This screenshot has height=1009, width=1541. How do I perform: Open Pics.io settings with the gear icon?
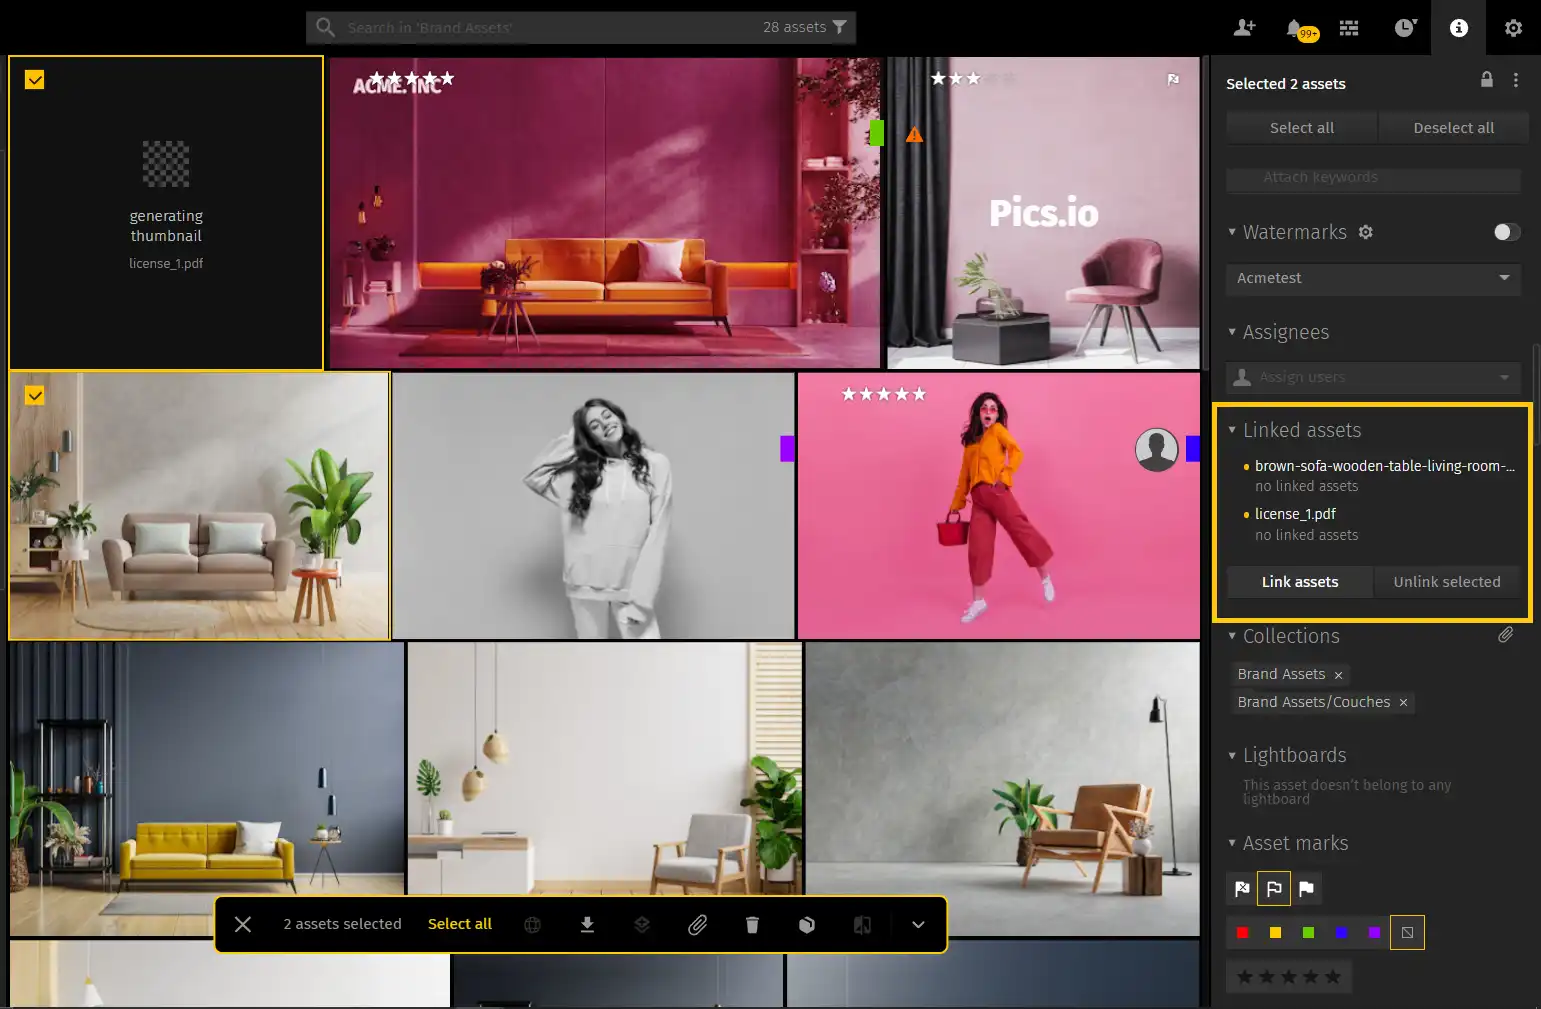(x=1513, y=28)
